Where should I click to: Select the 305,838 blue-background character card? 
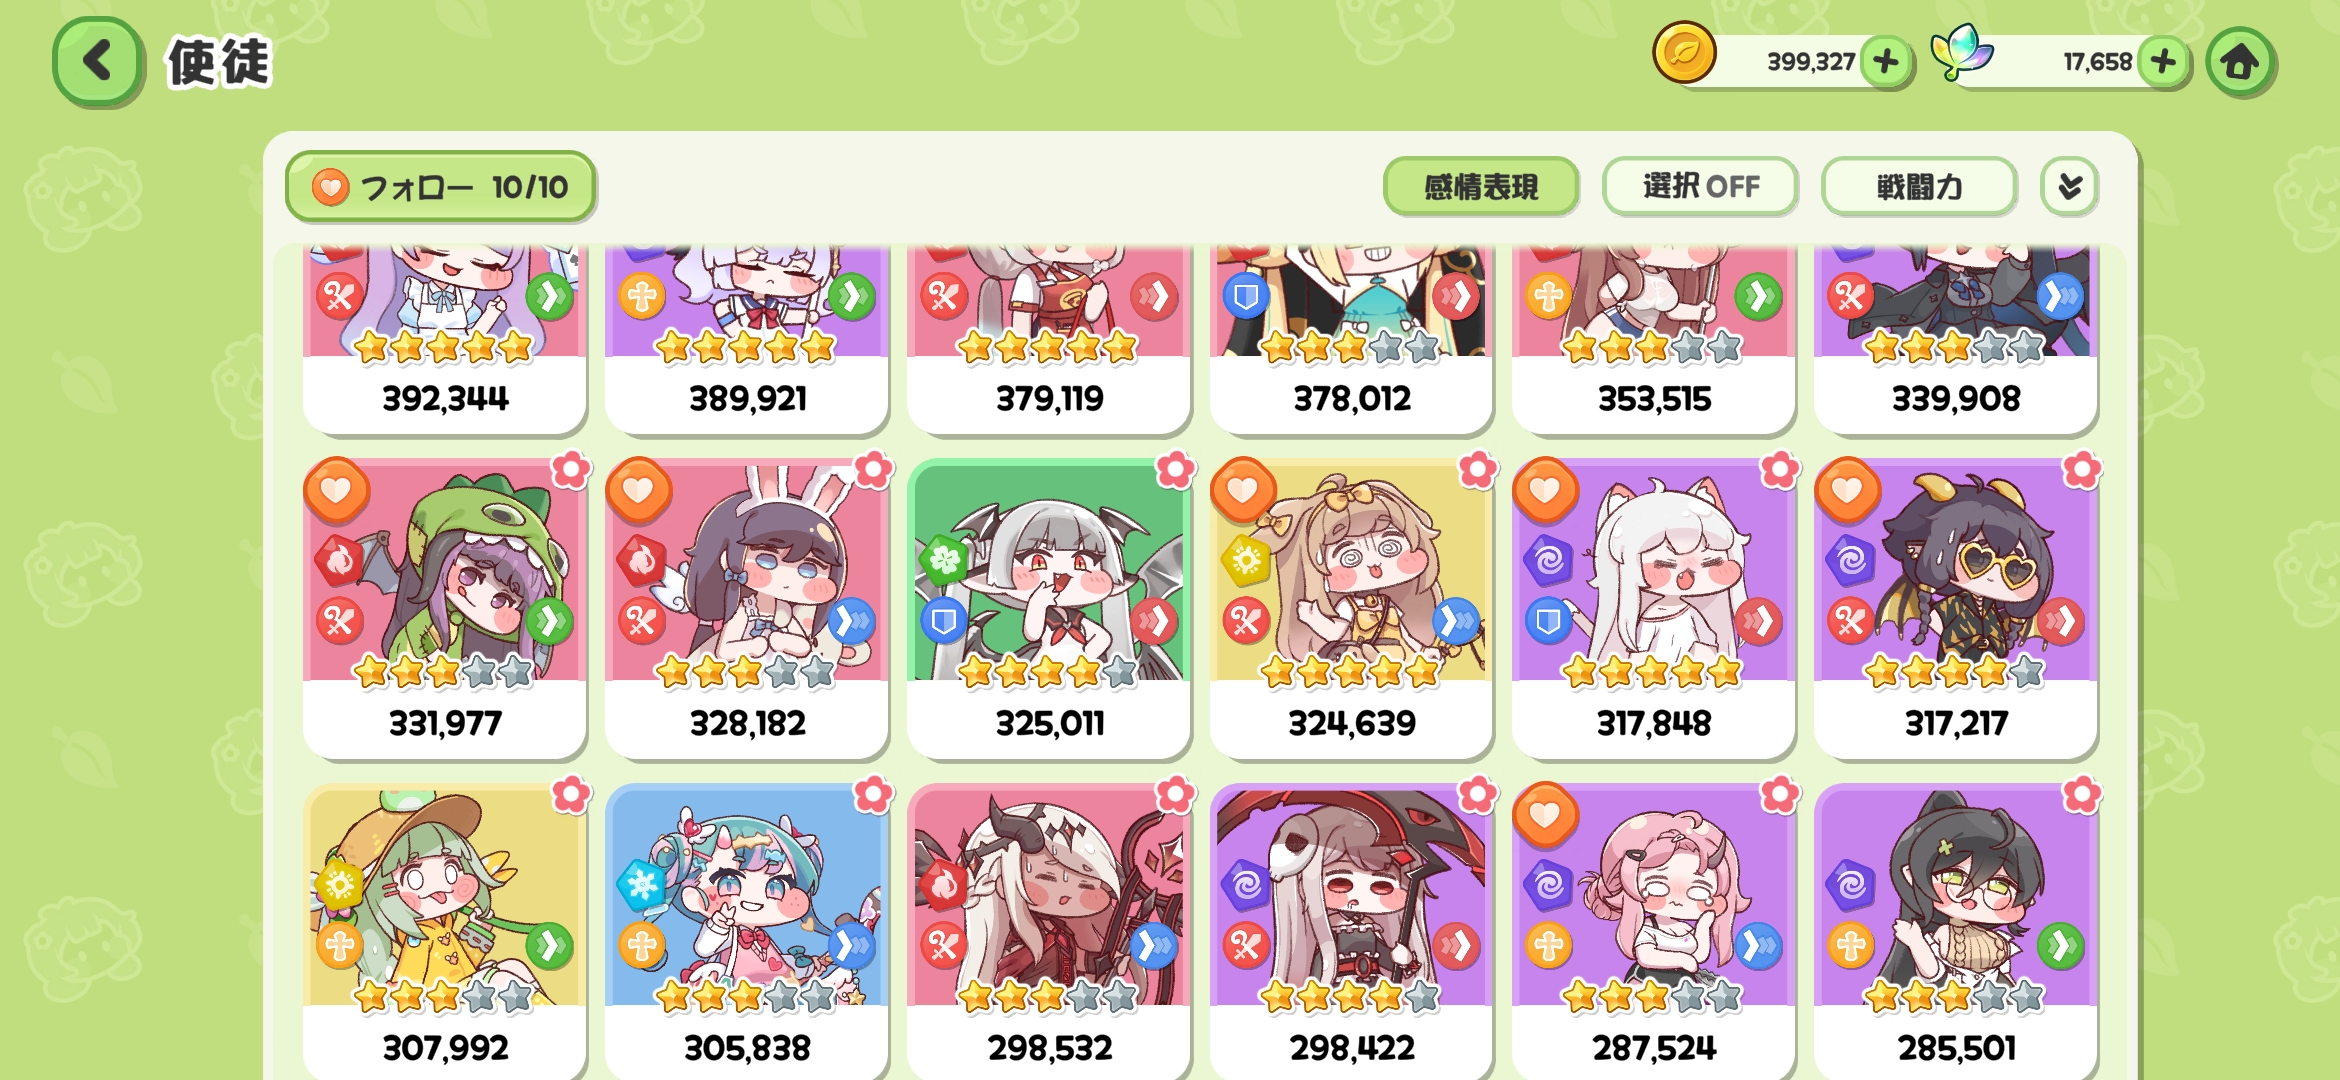point(747,930)
